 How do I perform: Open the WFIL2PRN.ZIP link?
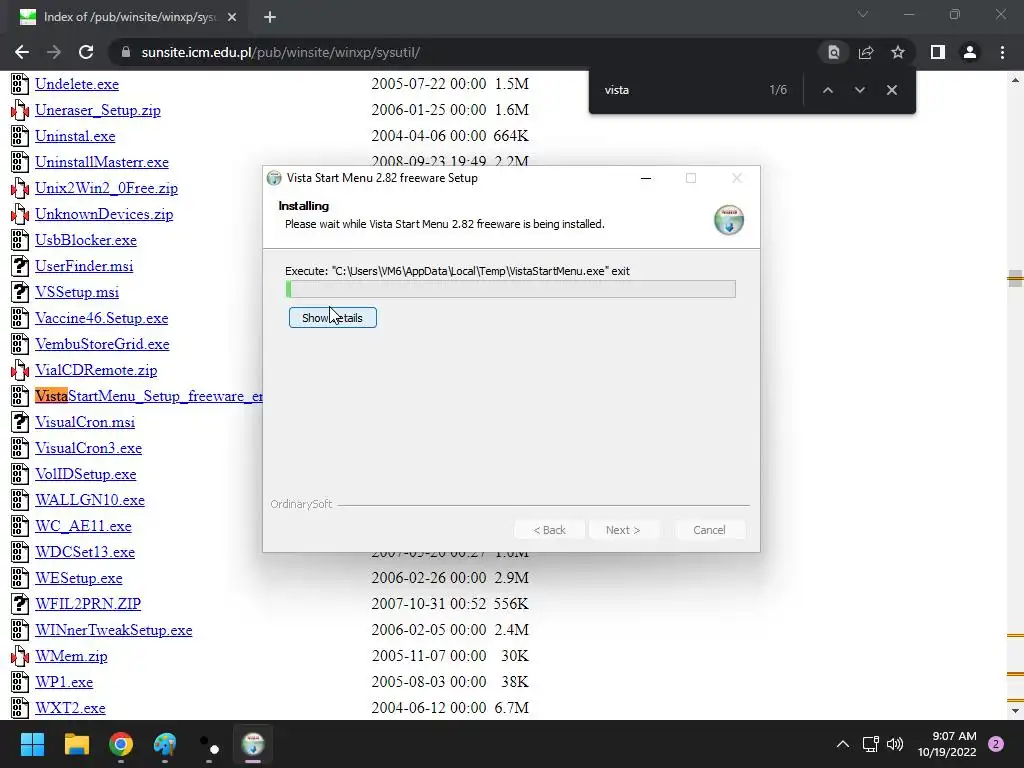coord(88,604)
